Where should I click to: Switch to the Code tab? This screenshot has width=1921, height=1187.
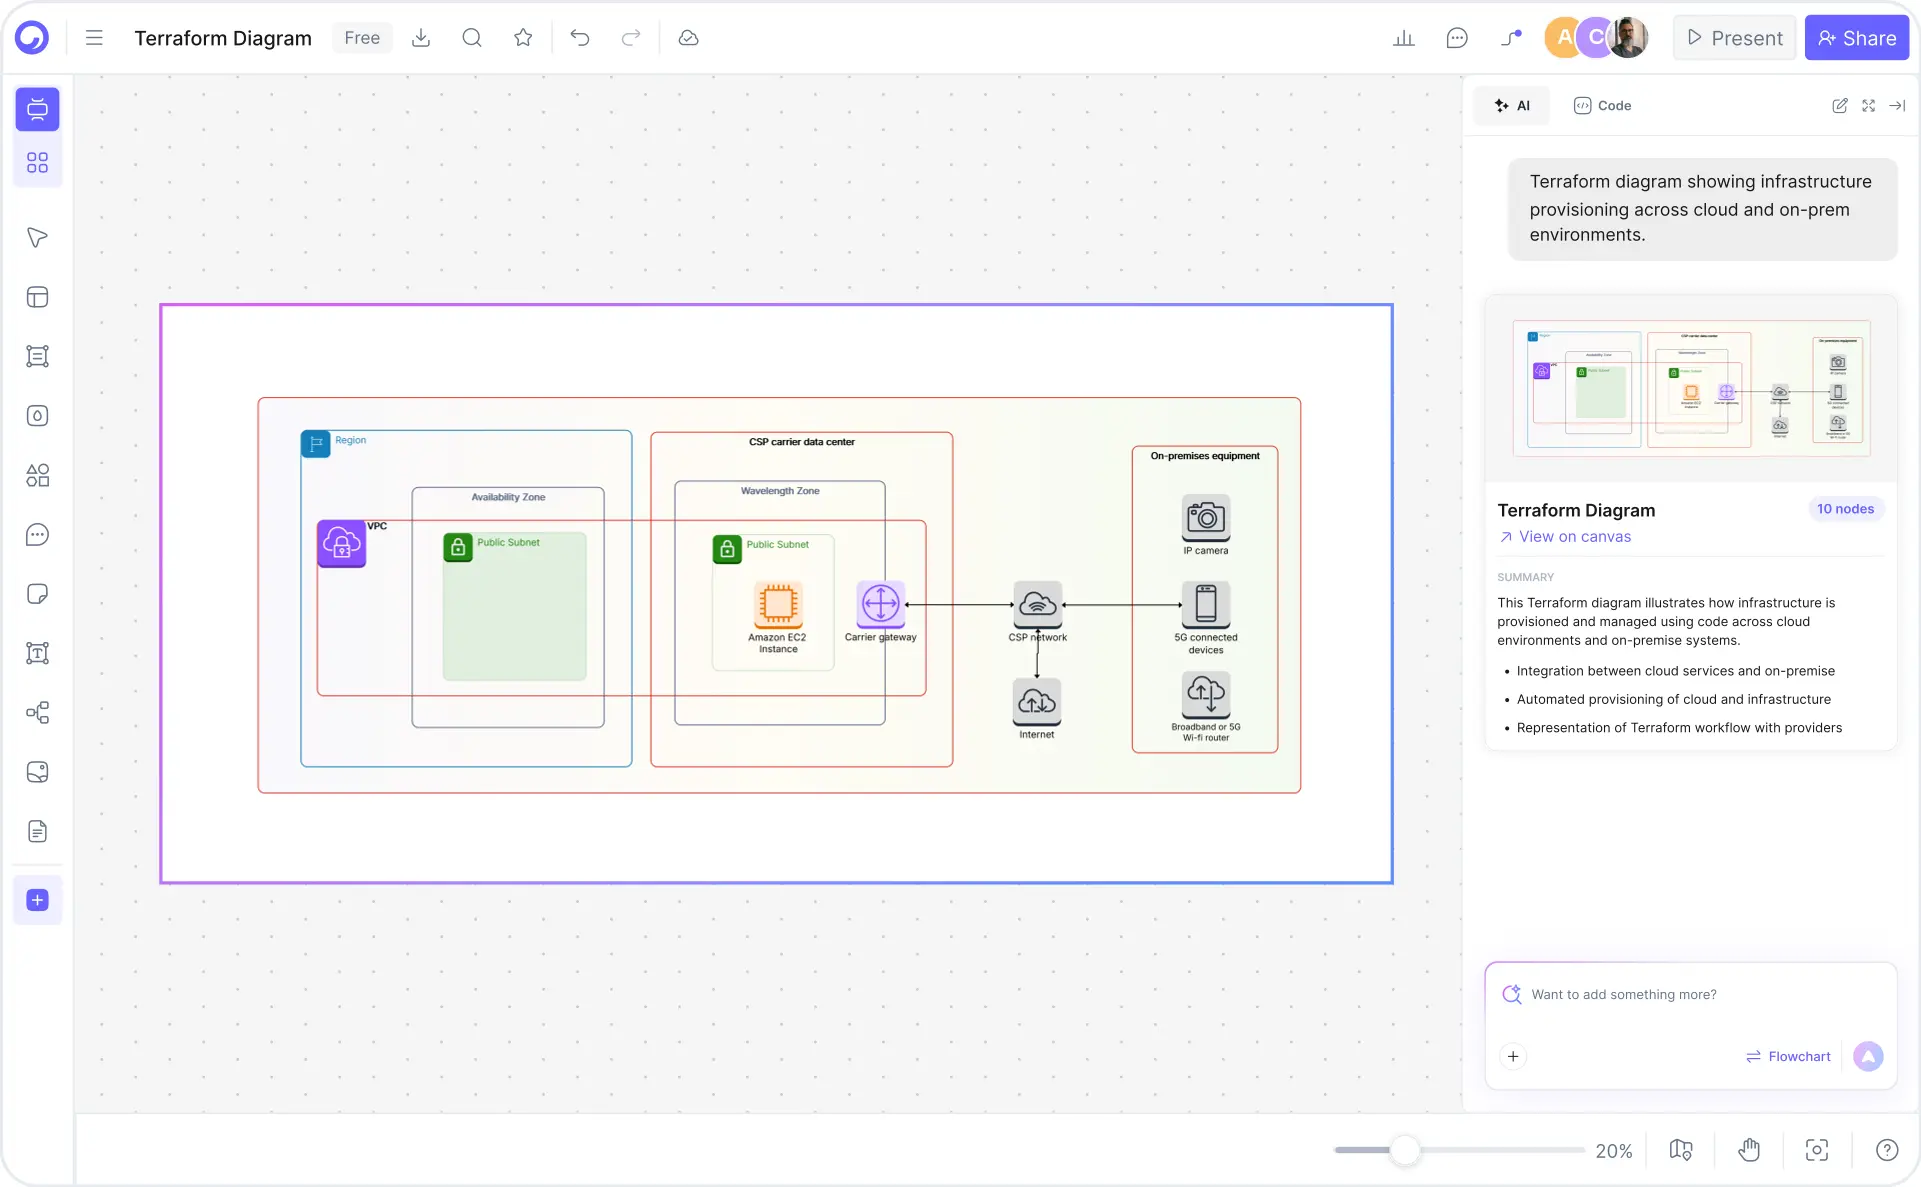tap(1602, 106)
